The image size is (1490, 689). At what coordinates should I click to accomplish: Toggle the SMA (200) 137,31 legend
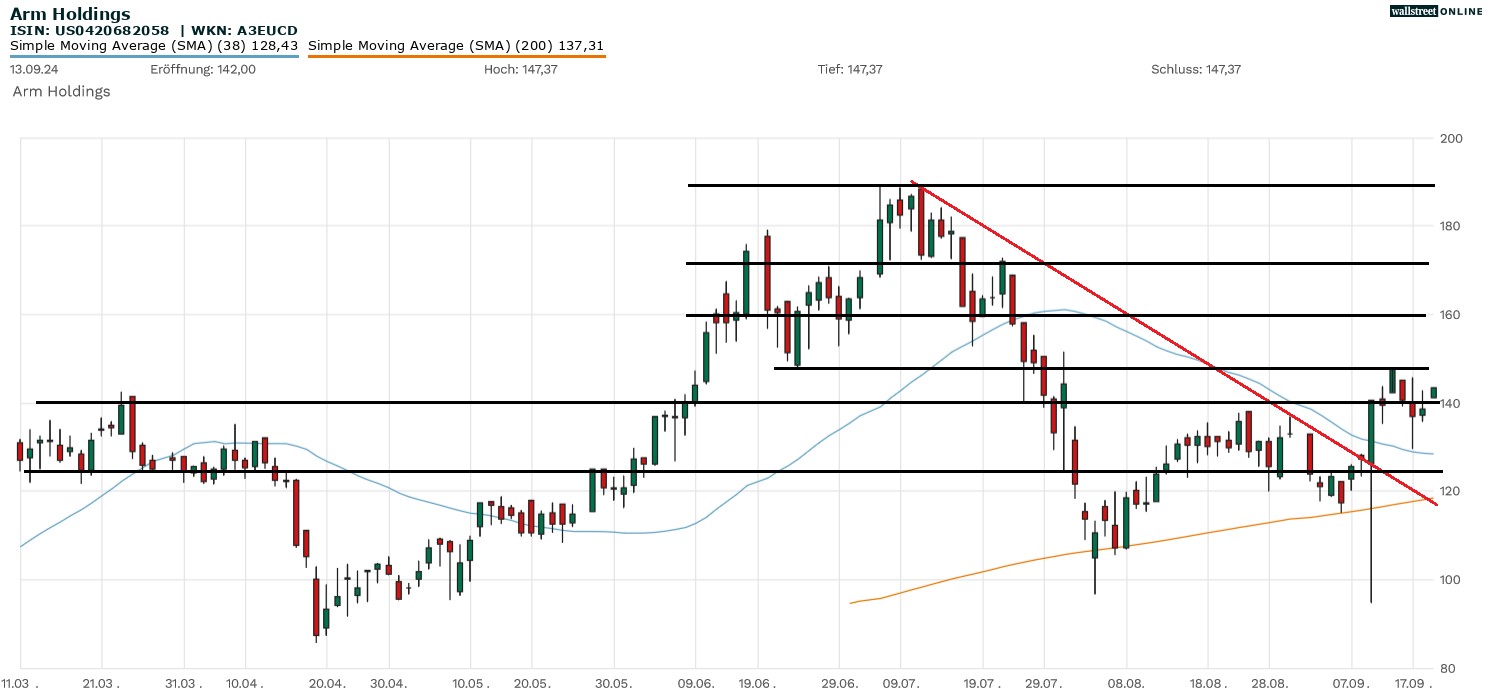click(456, 46)
